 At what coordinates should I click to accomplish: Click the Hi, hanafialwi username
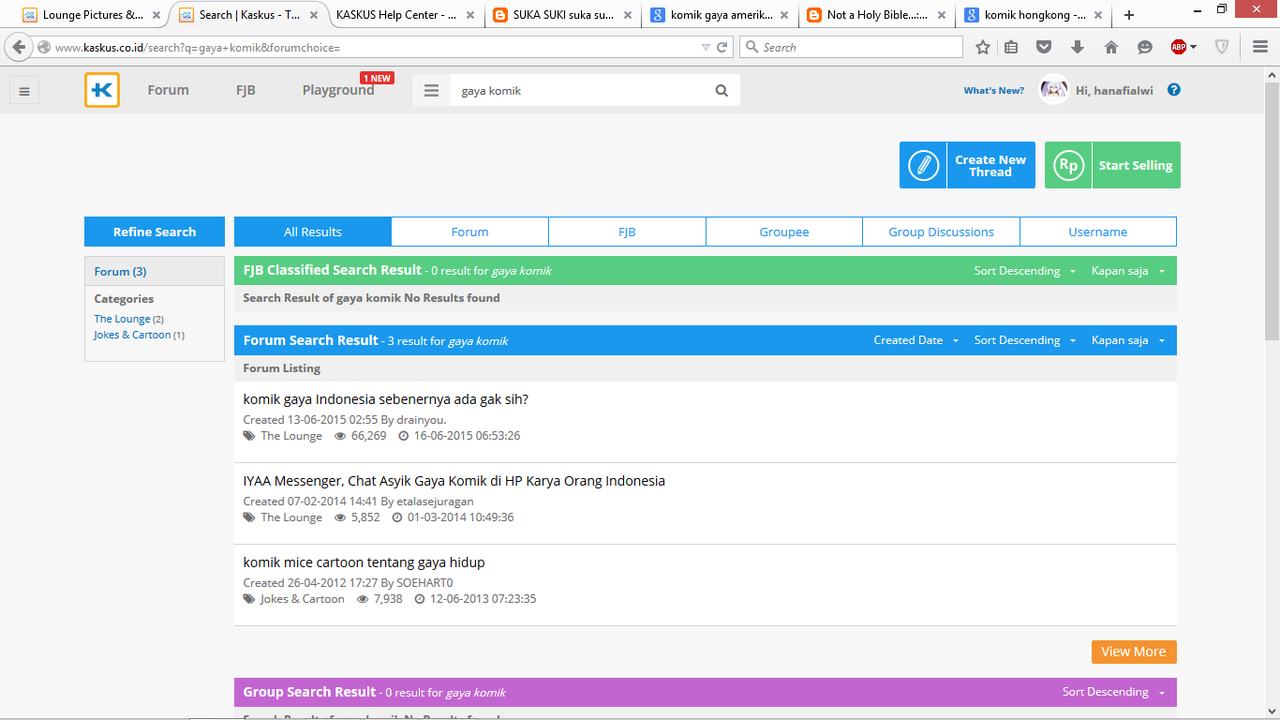(1114, 90)
